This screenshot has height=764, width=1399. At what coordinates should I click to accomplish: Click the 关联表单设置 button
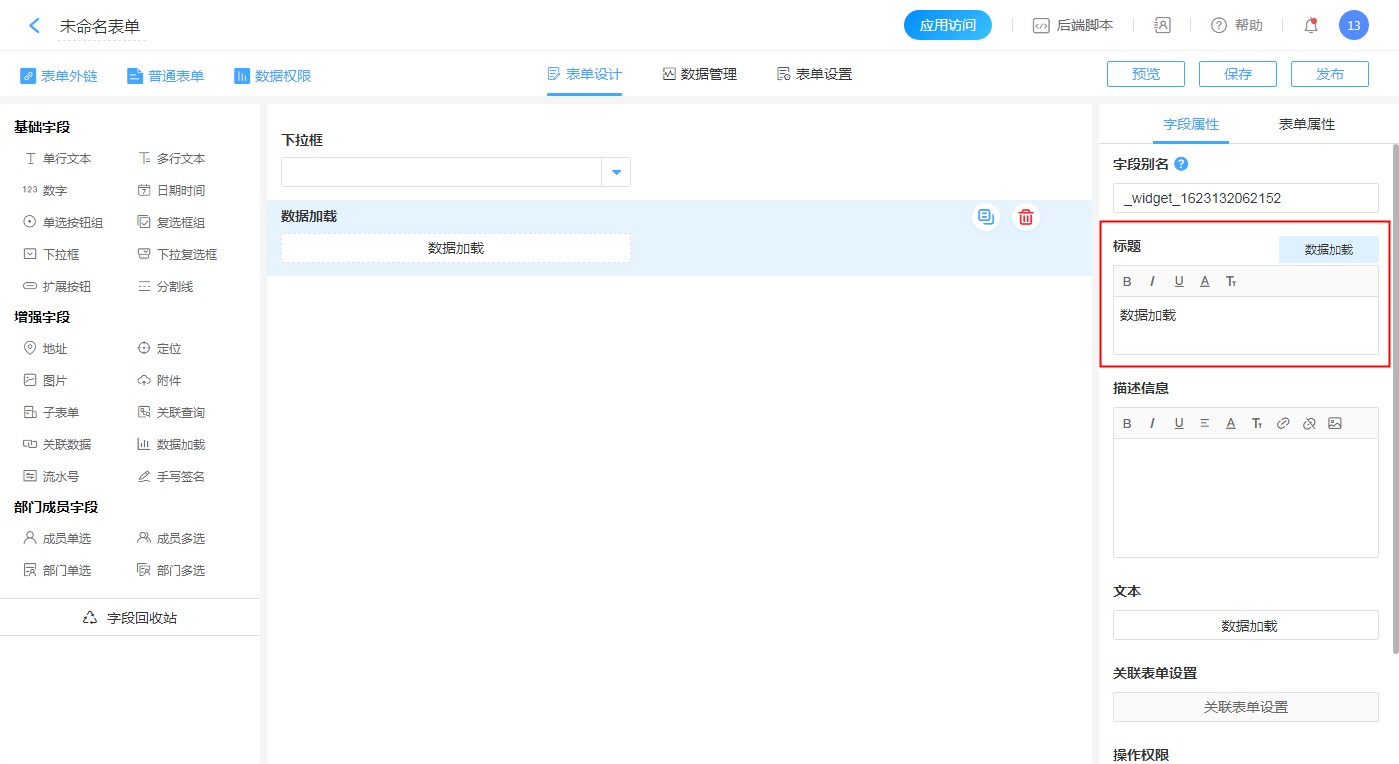pyautogui.click(x=1245, y=707)
